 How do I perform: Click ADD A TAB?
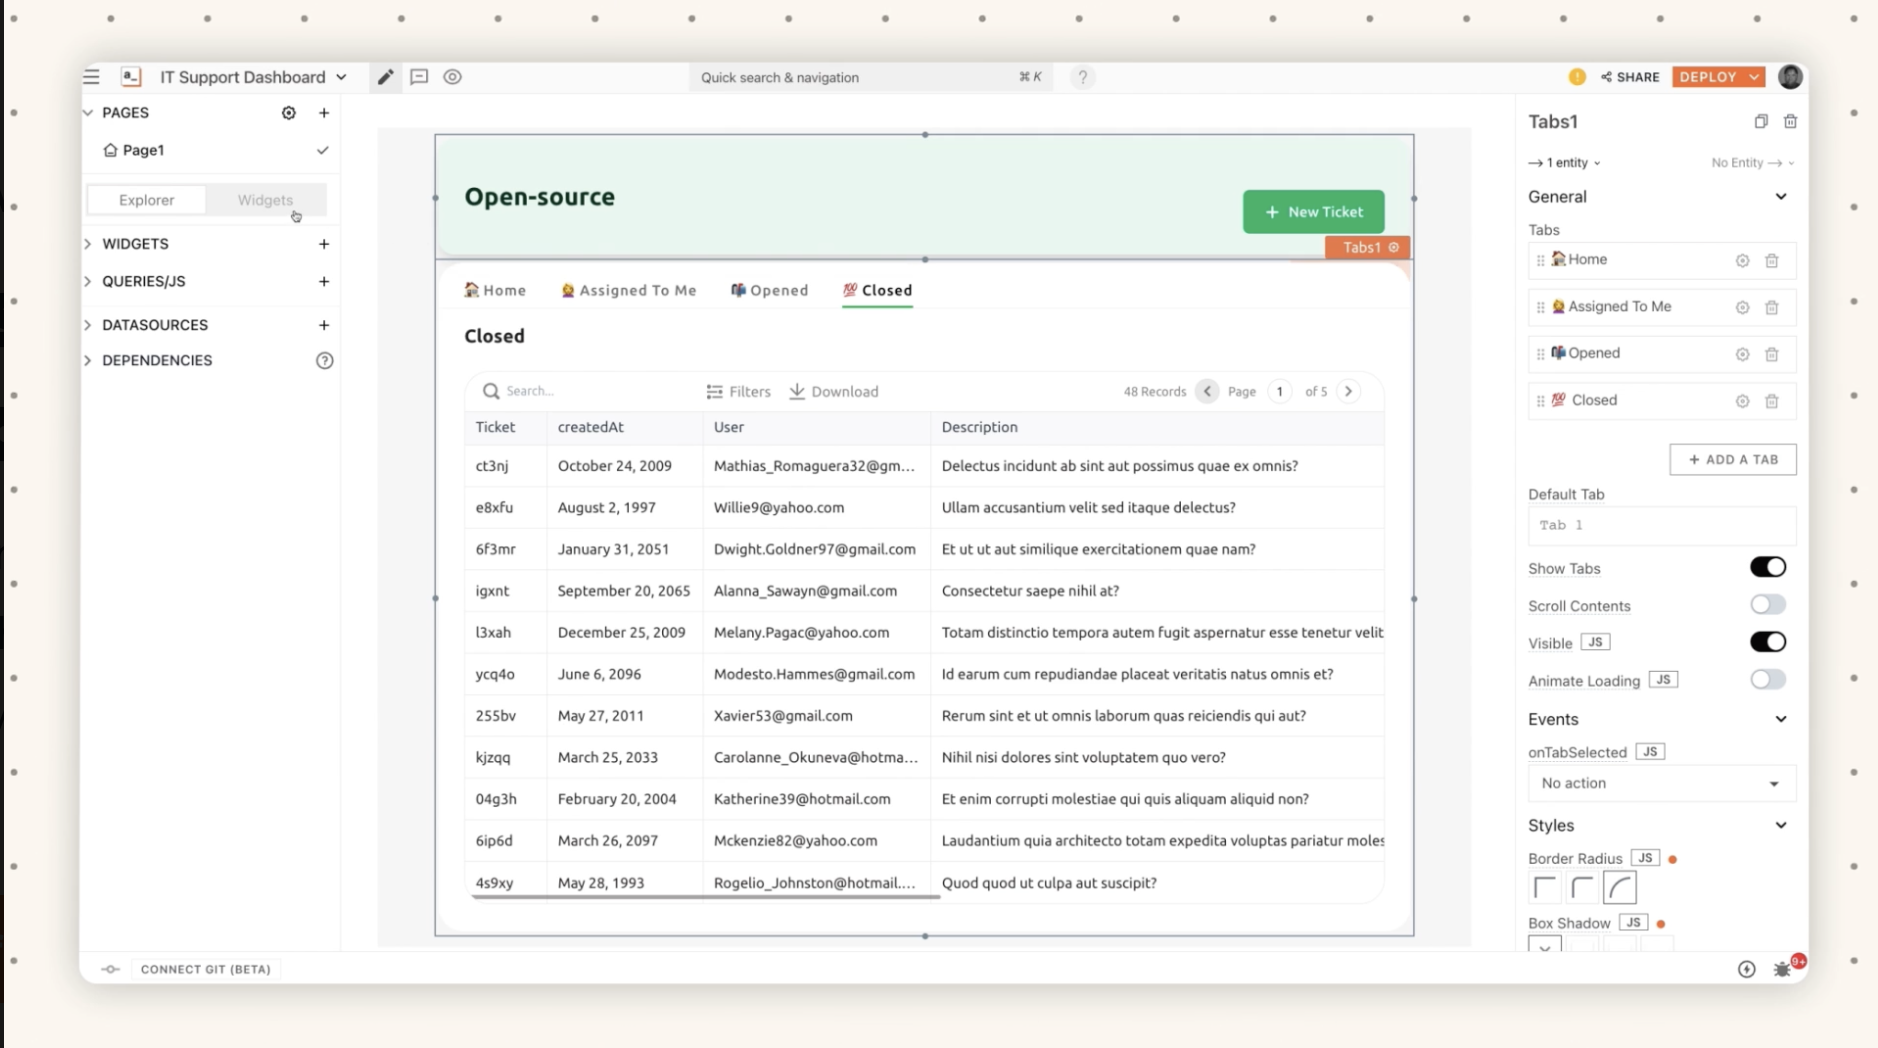[1732, 459]
